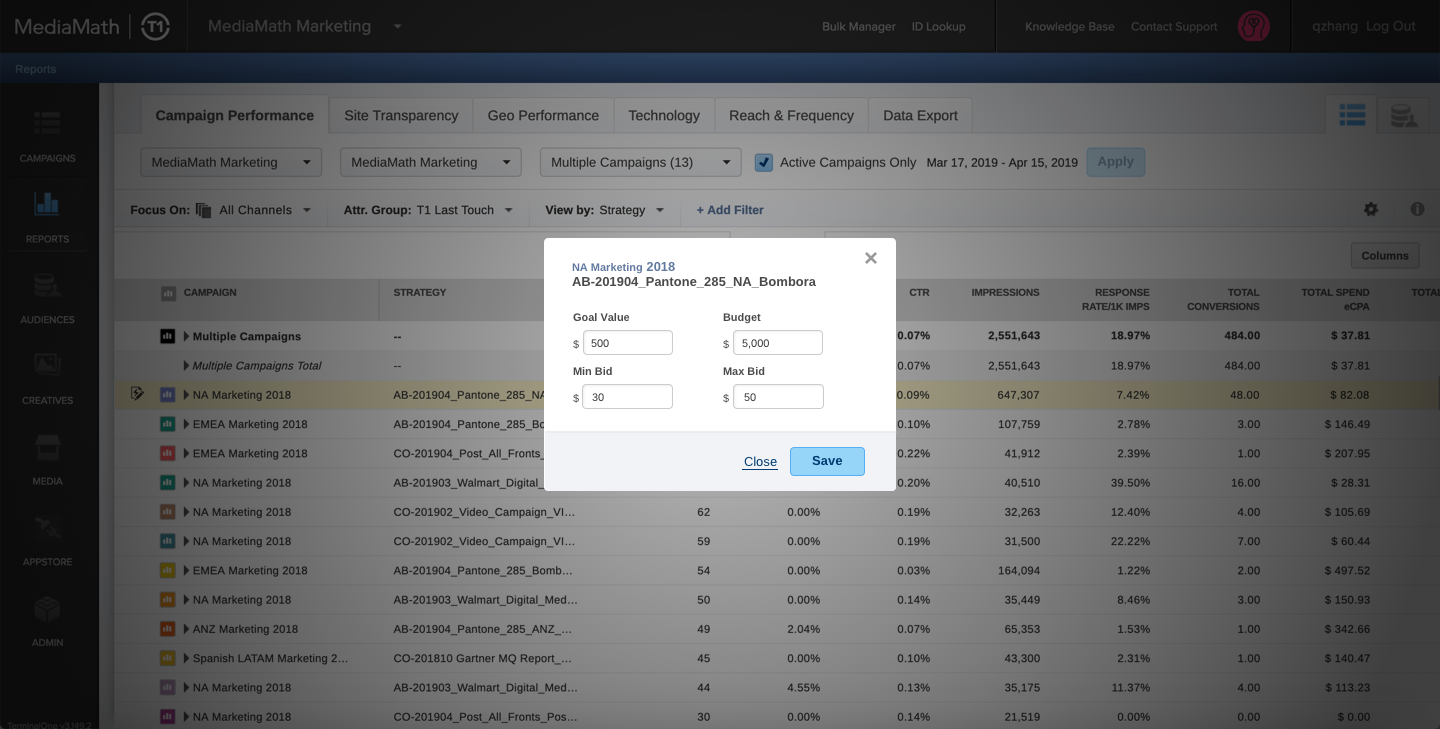
Task: Toggle Active Campaigns Only checkbox
Action: (764, 162)
